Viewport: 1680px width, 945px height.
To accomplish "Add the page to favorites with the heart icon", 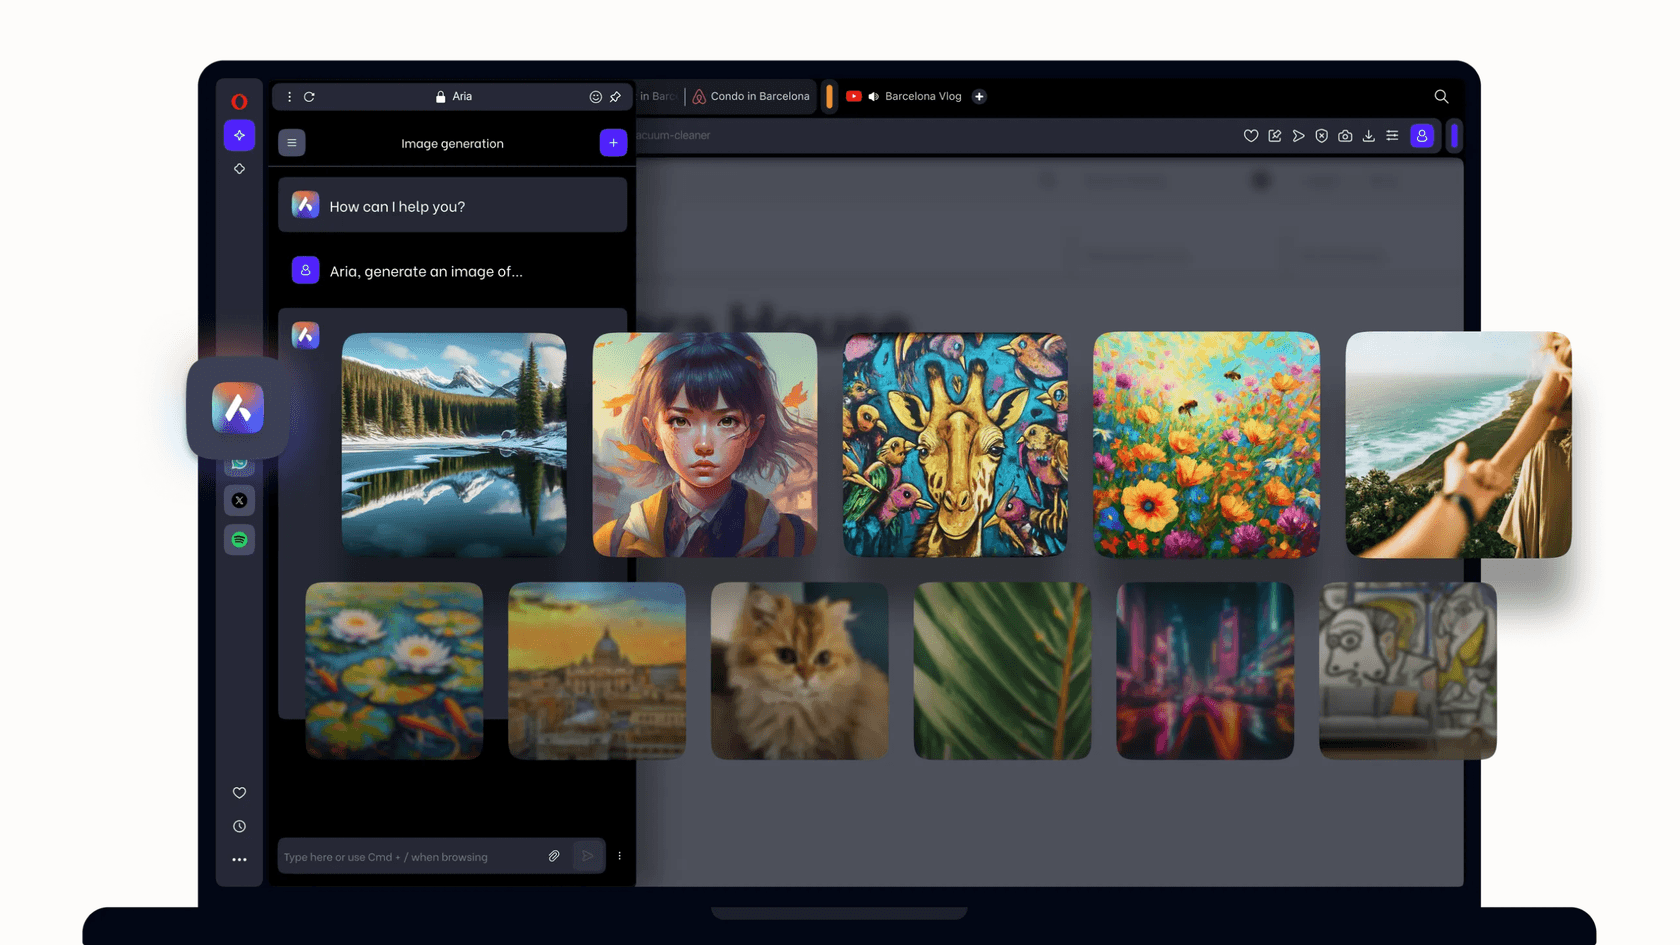I will [x=1251, y=136].
